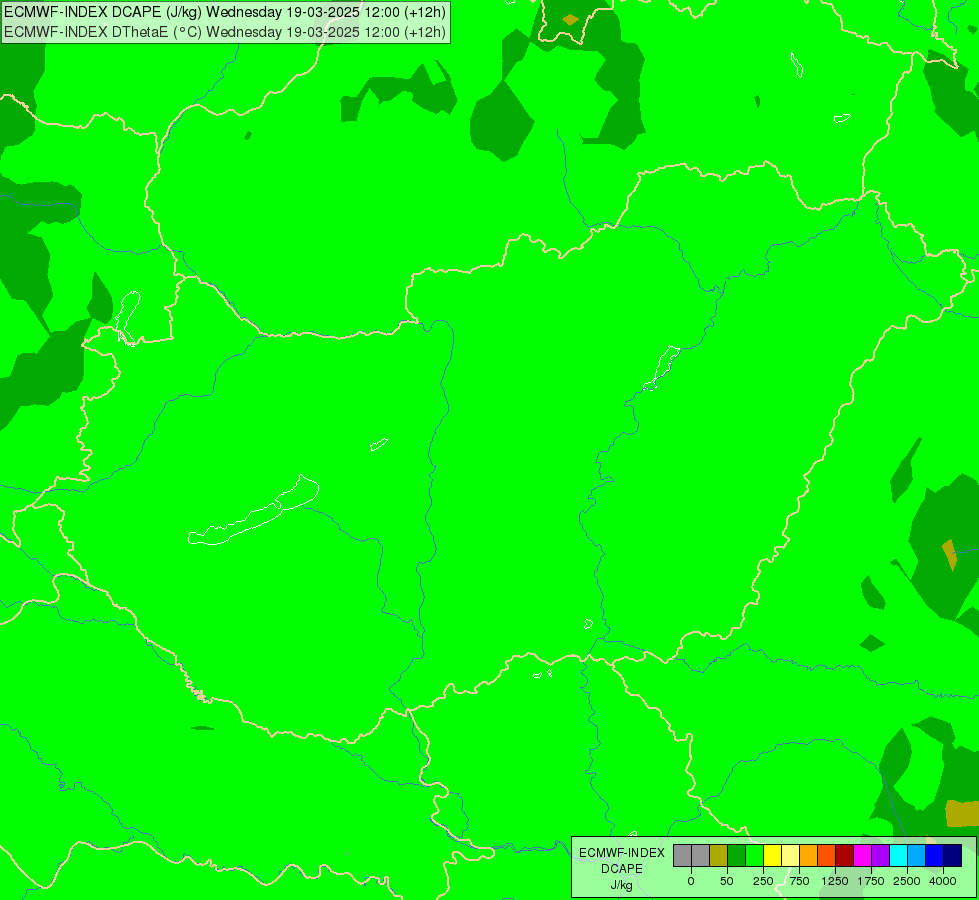Click the olive swatch in the DCAPE legend
The height and width of the screenshot is (900, 979).
pyautogui.click(x=719, y=856)
